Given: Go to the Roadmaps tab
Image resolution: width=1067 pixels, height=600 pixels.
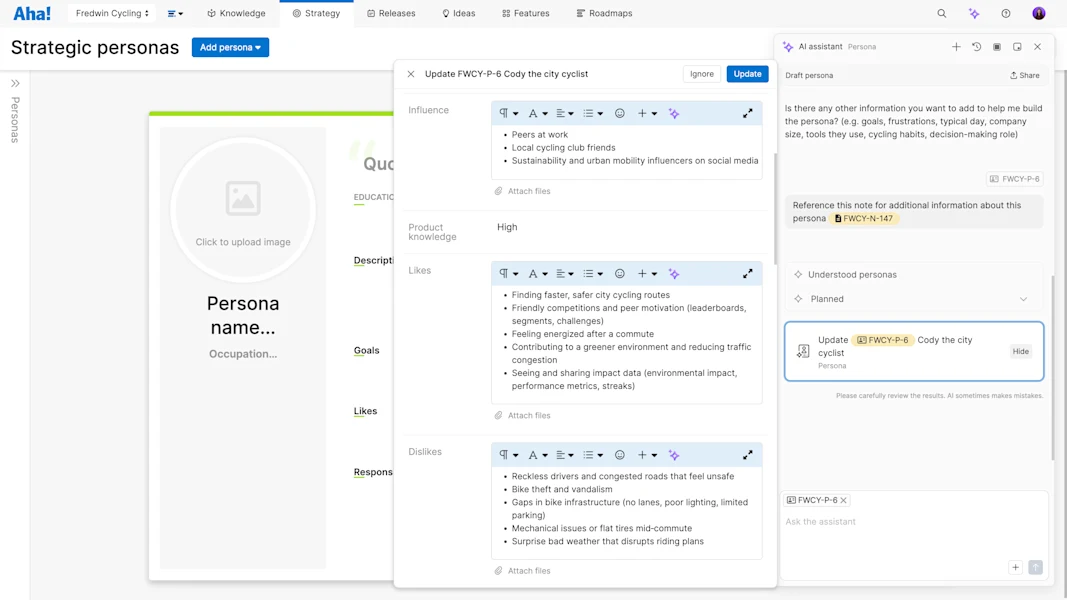Looking at the screenshot, I should point(604,13).
